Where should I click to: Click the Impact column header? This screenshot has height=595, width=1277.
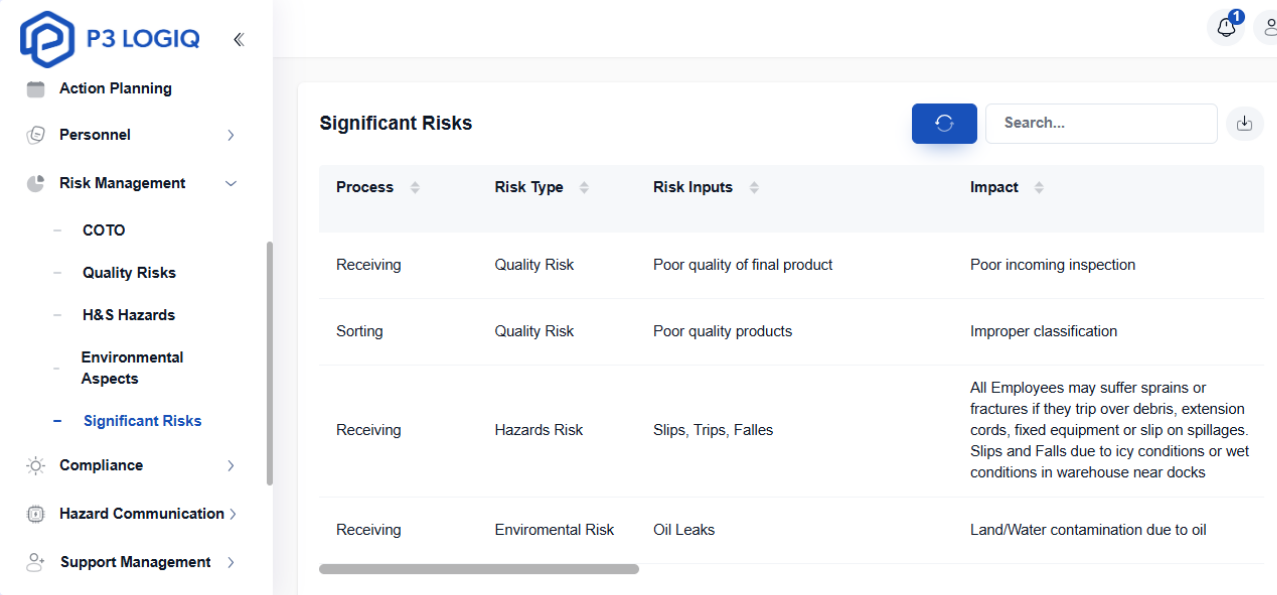pos(994,187)
